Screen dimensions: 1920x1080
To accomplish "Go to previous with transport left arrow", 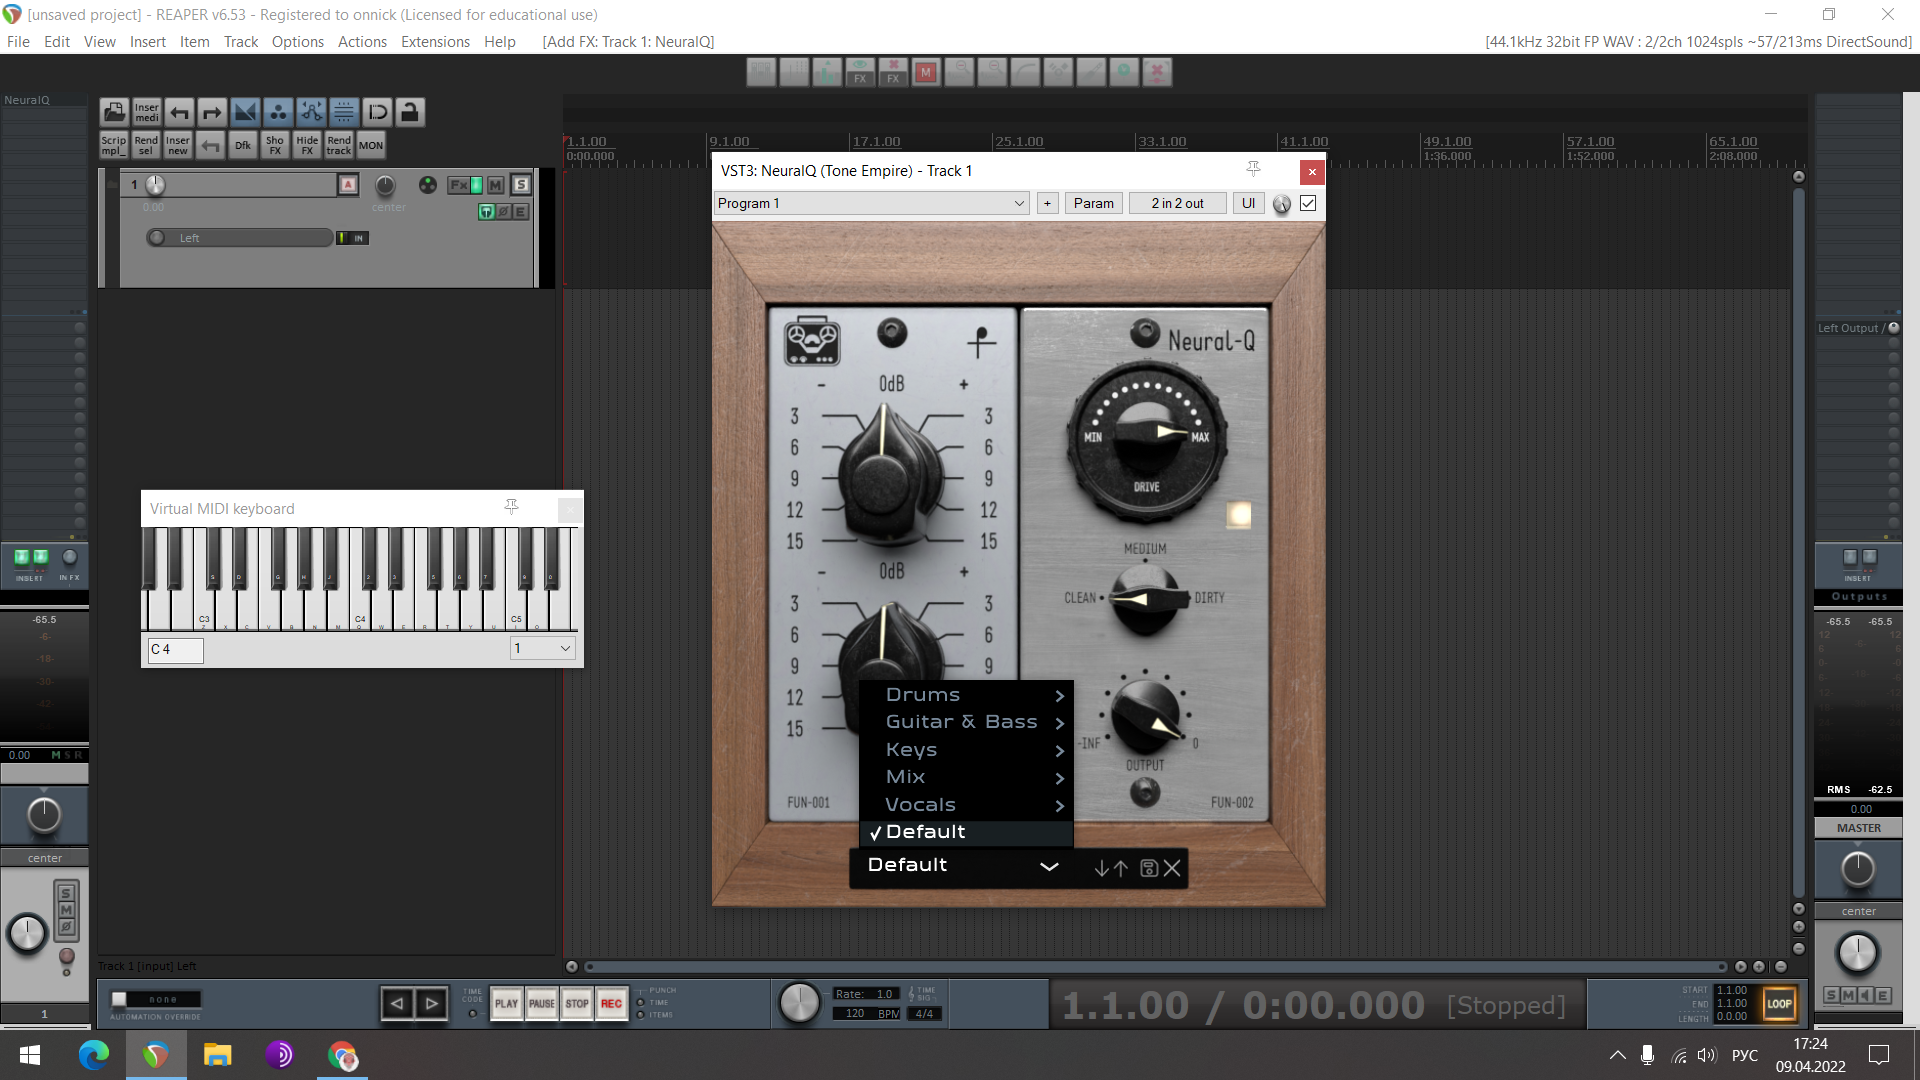I will pyautogui.click(x=397, y=1003).
